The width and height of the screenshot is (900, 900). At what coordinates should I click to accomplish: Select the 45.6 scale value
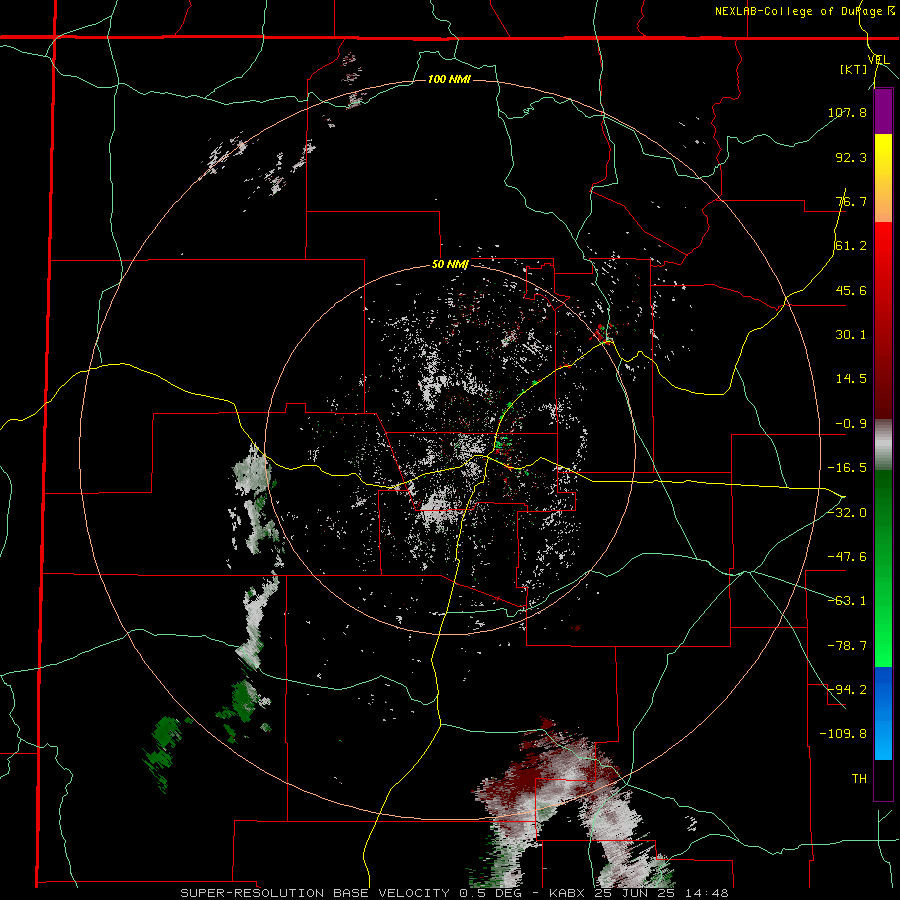point(851,290)
